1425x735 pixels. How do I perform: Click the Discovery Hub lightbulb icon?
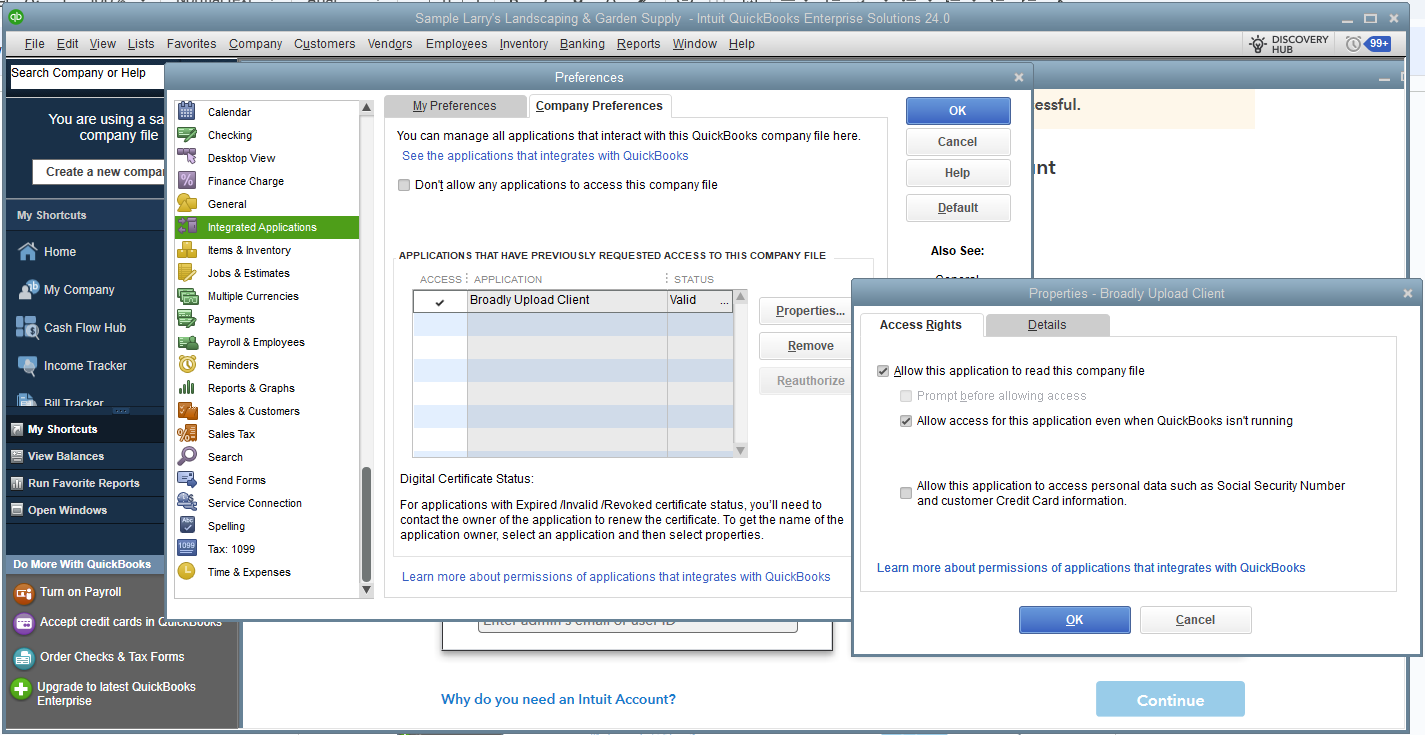click(1258, 44)
